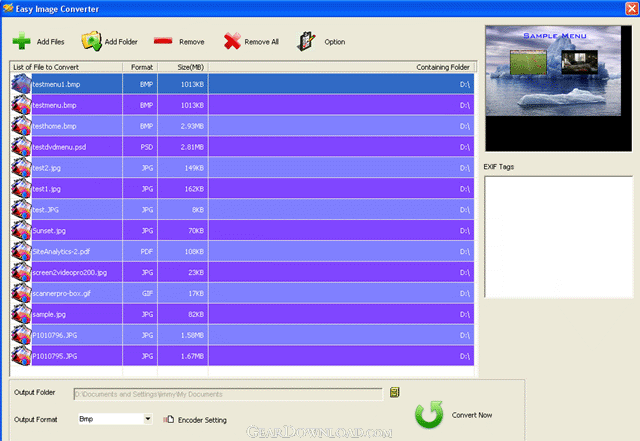Click the file icon beside screen2videopro200.jpg
Viewport: 640px width, 441px height.
(x=21, y=272)
